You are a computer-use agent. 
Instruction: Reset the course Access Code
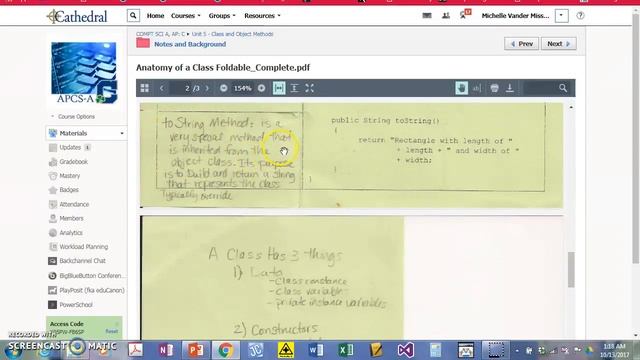(x=111, y=331)
